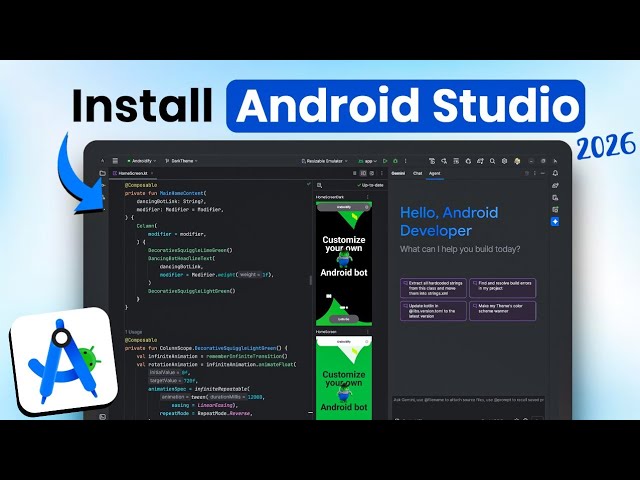Screen dimensions: 640x480
Task: Open IDE settings gear in top toolbar
Action: [x=504, y=161]
